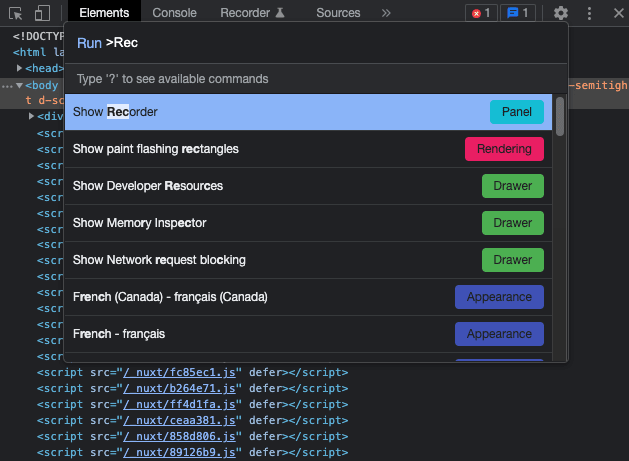The height and width of the screenshot is (461, 629).
Task: Click Drawer badge beside Network request blocking
Action: click(x=513, y=260)
